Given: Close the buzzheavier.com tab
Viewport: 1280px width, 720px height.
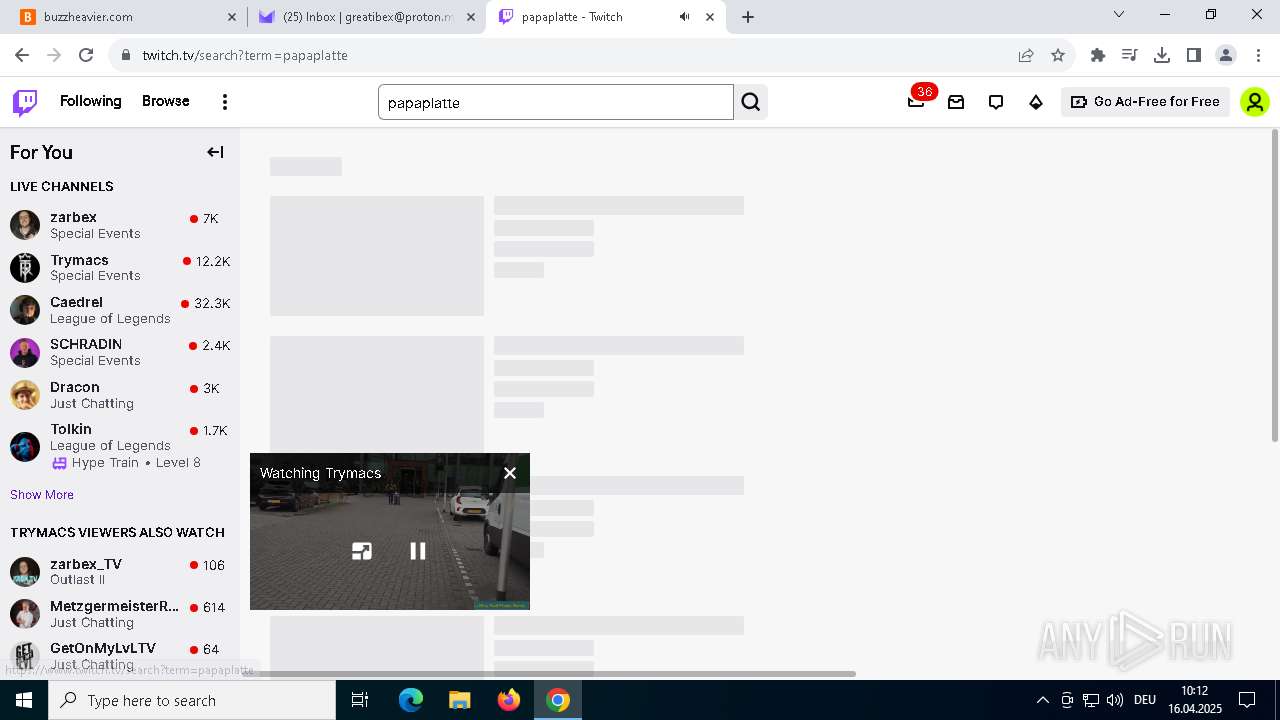Looking at the screenshot, I should [232, 17].
